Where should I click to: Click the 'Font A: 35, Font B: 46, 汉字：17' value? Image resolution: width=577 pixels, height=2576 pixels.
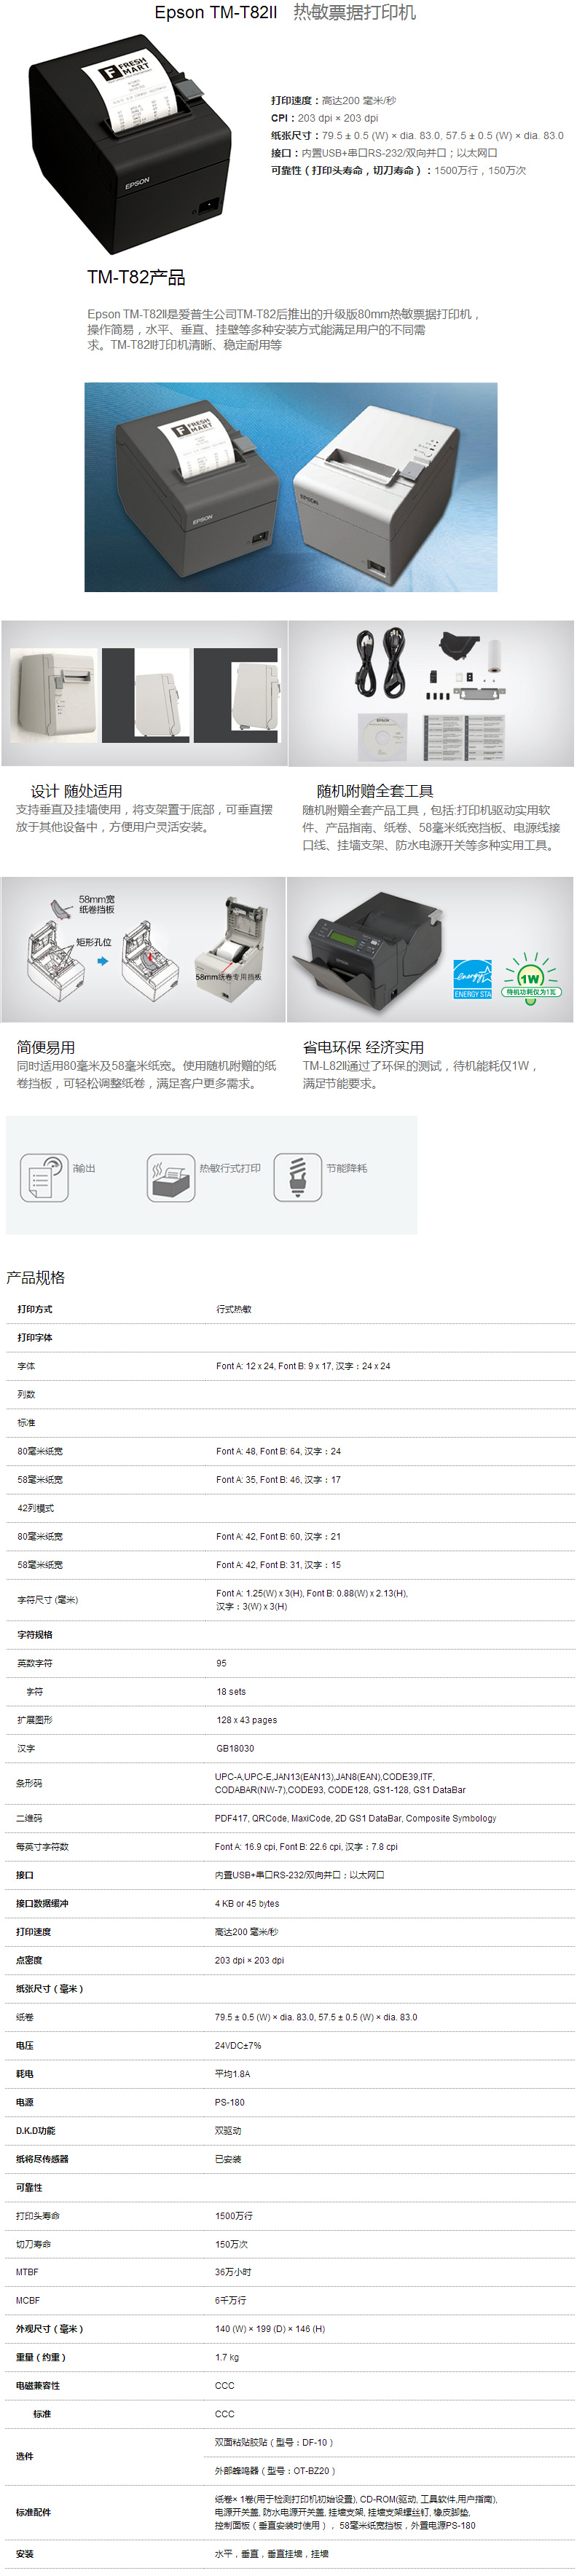278,1479
